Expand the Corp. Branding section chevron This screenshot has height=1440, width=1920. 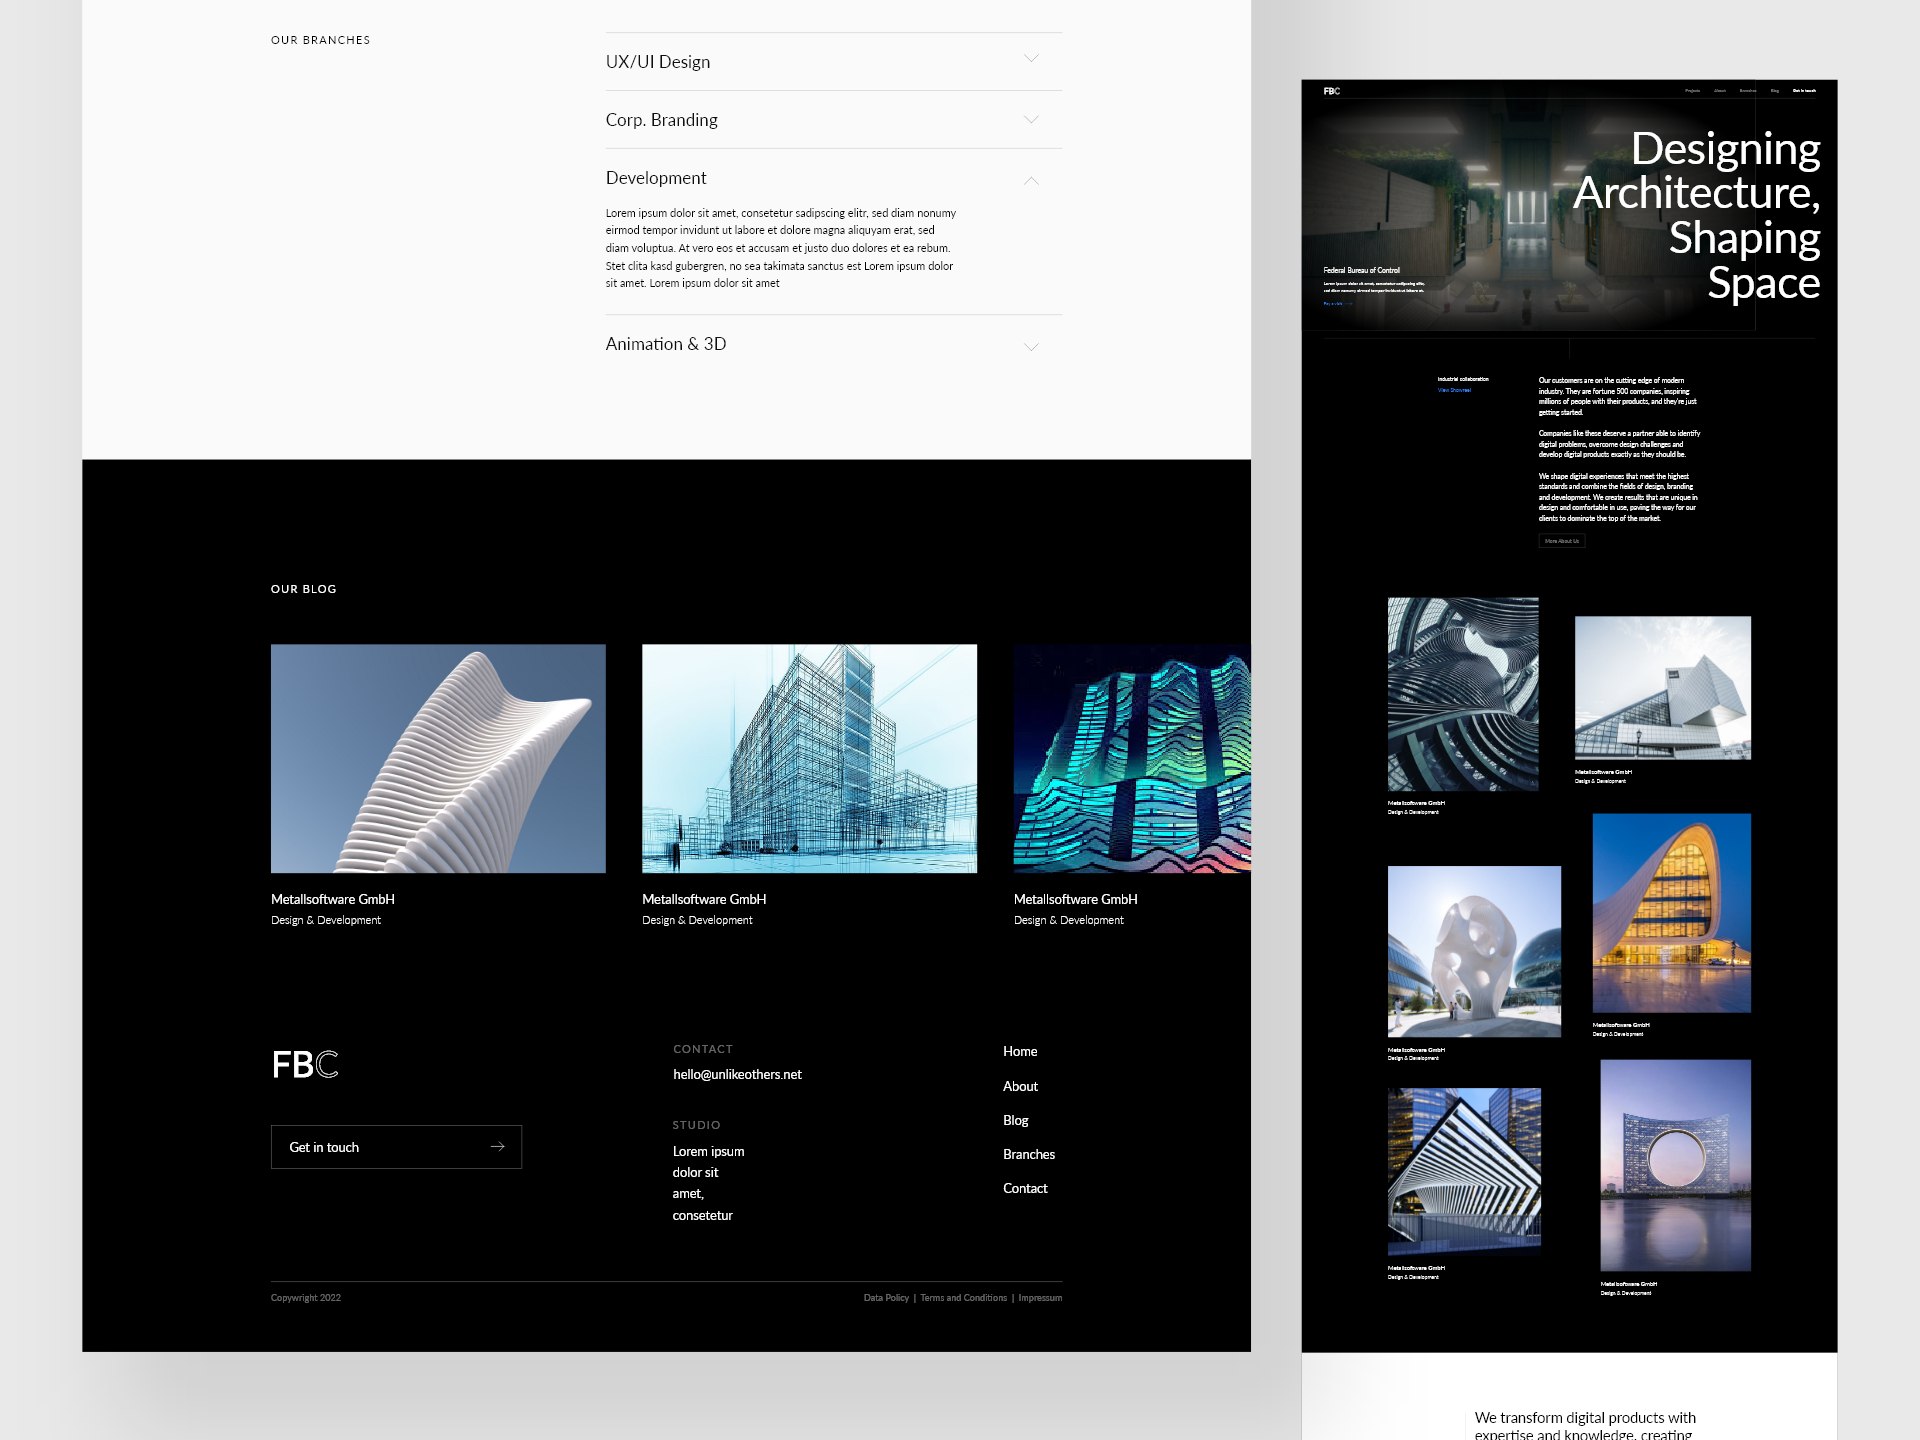[x=1031, y=120]
